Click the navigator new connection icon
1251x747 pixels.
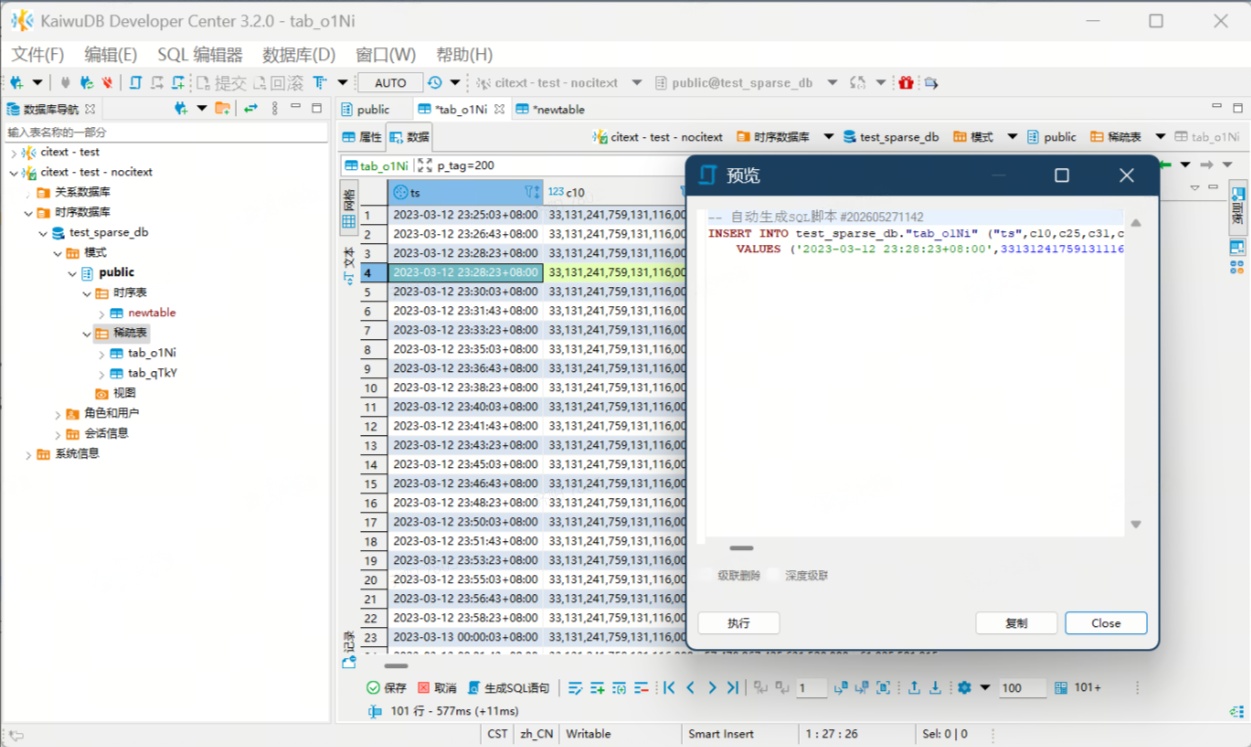[181, 108]
